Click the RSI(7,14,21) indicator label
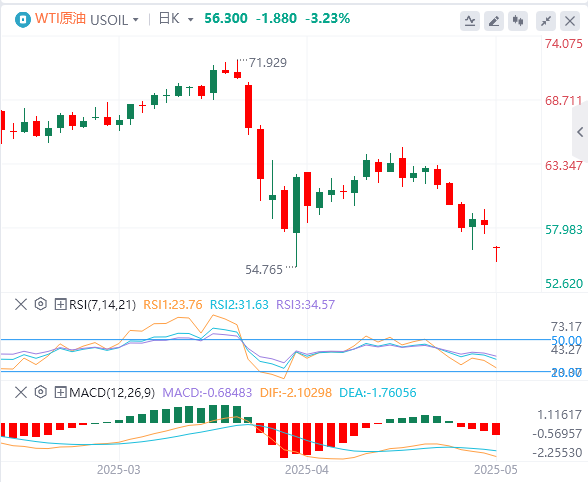This screenshot has width=588, height=482. [x=102, y=305]
